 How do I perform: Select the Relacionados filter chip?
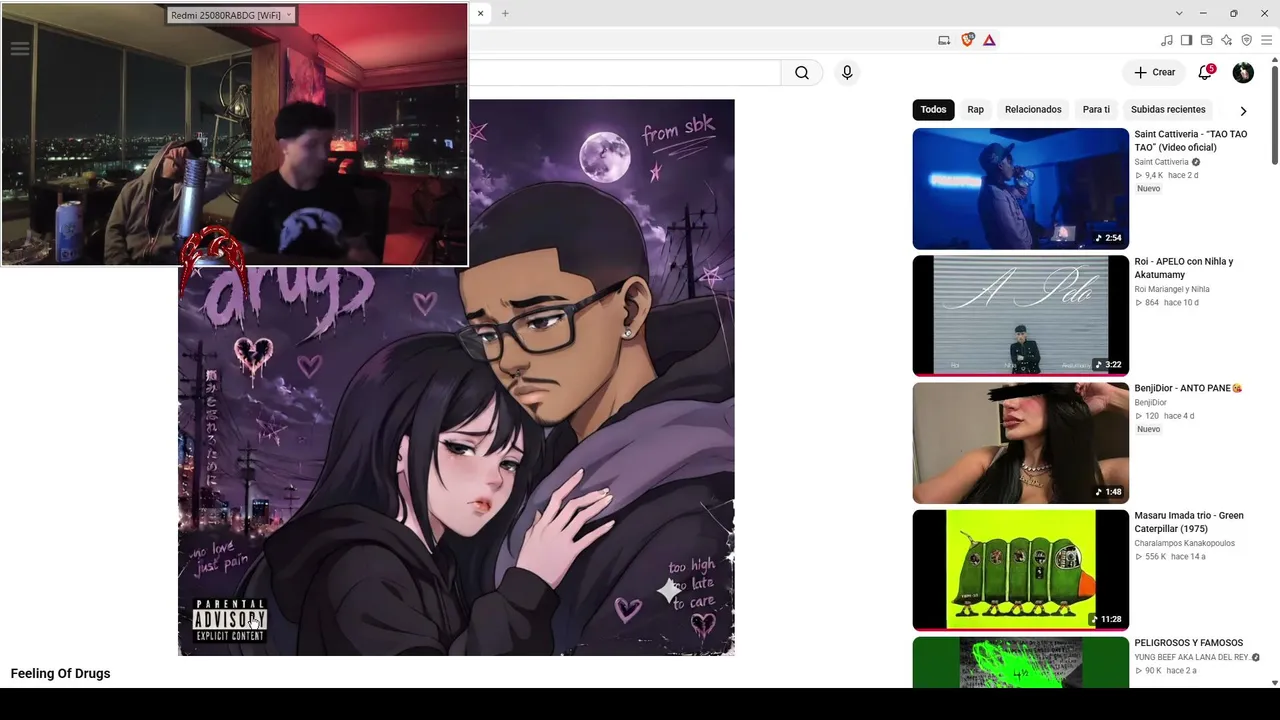1033,110
